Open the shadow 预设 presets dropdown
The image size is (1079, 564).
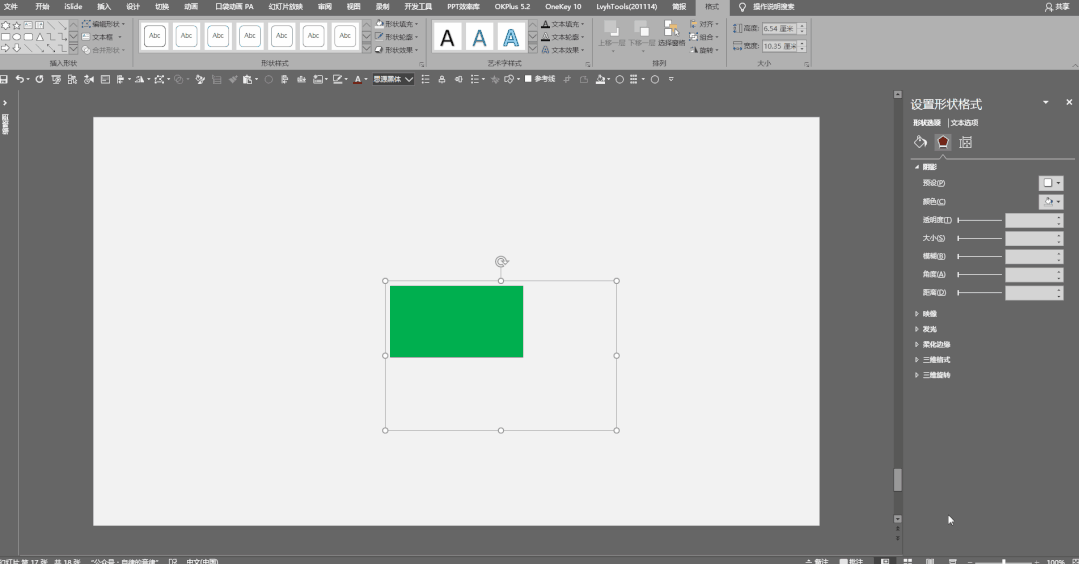tap(1051, 183)
